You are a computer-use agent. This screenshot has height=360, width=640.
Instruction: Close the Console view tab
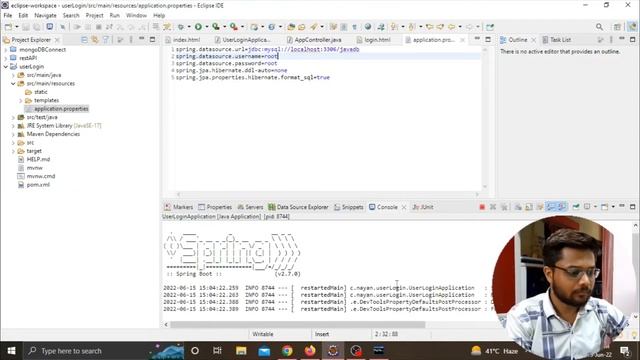point(404,207)
